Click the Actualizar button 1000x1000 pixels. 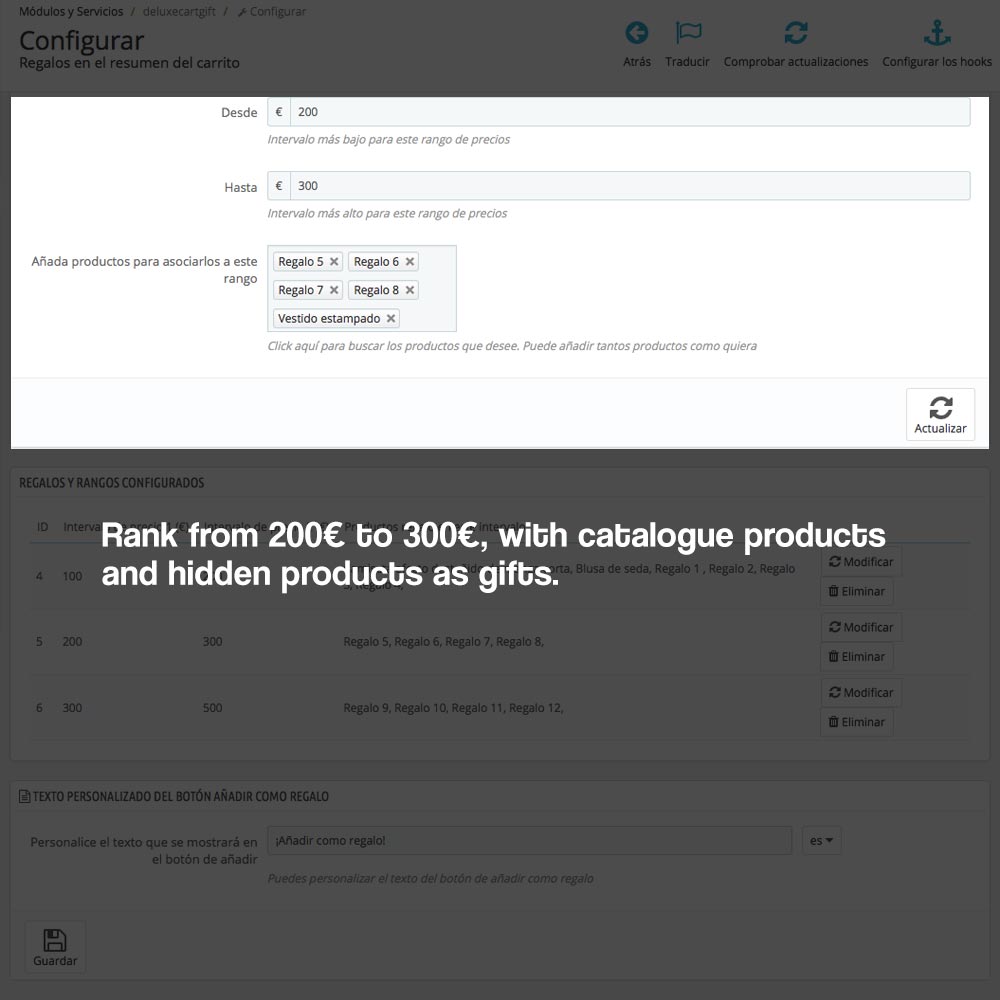point(940,415)
